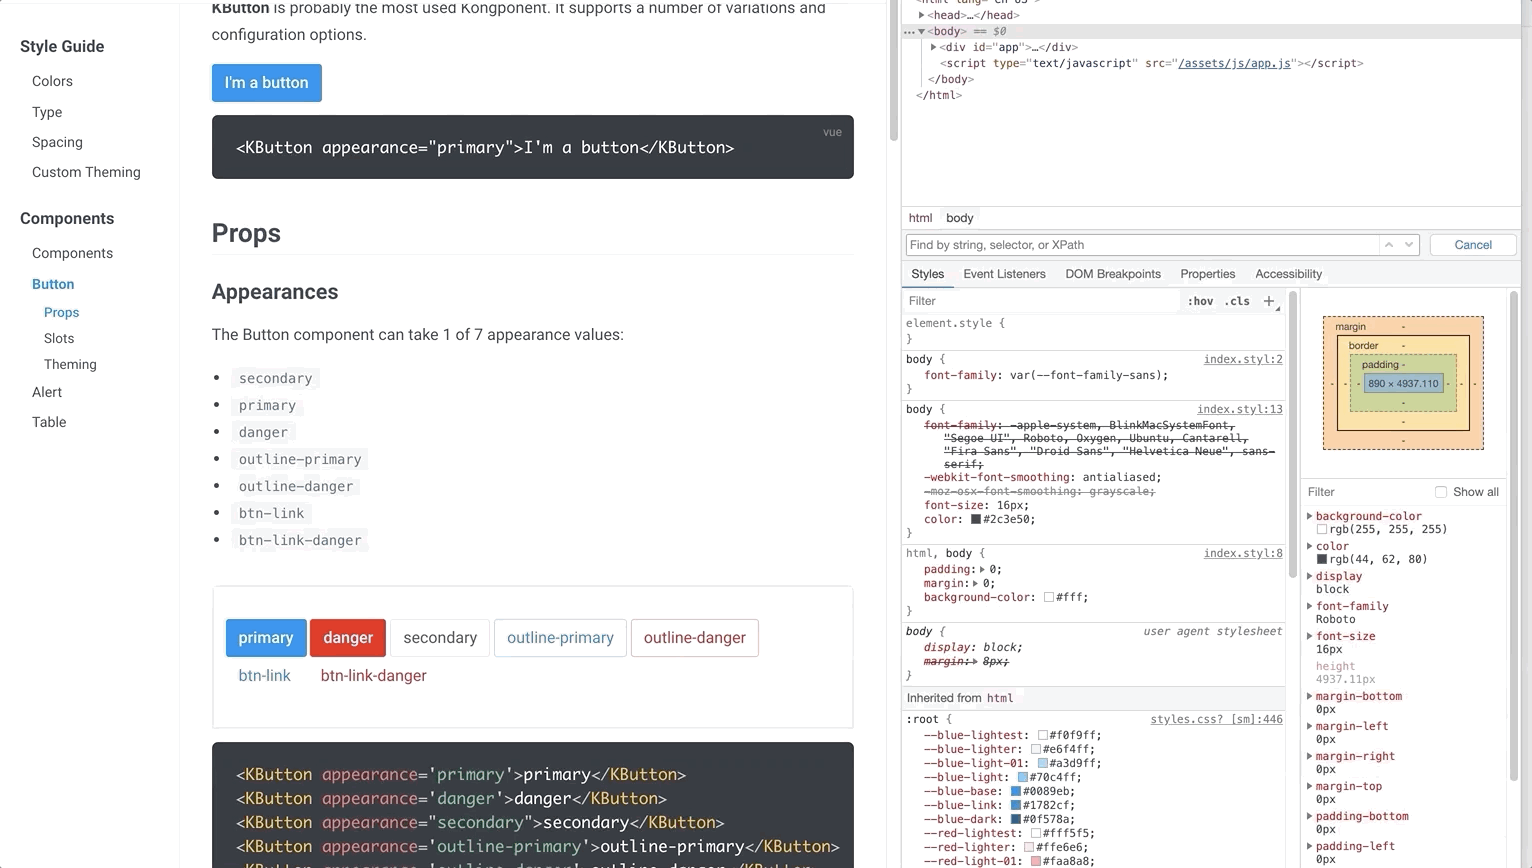
Task: Open Alert component in sidebar
Action: coord(47,392)
